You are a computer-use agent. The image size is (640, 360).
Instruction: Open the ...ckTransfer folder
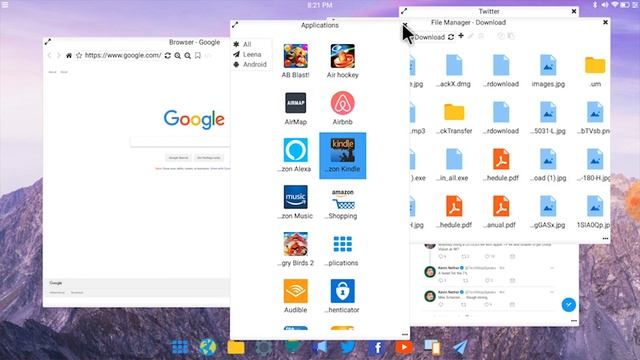tap(454, 118)
